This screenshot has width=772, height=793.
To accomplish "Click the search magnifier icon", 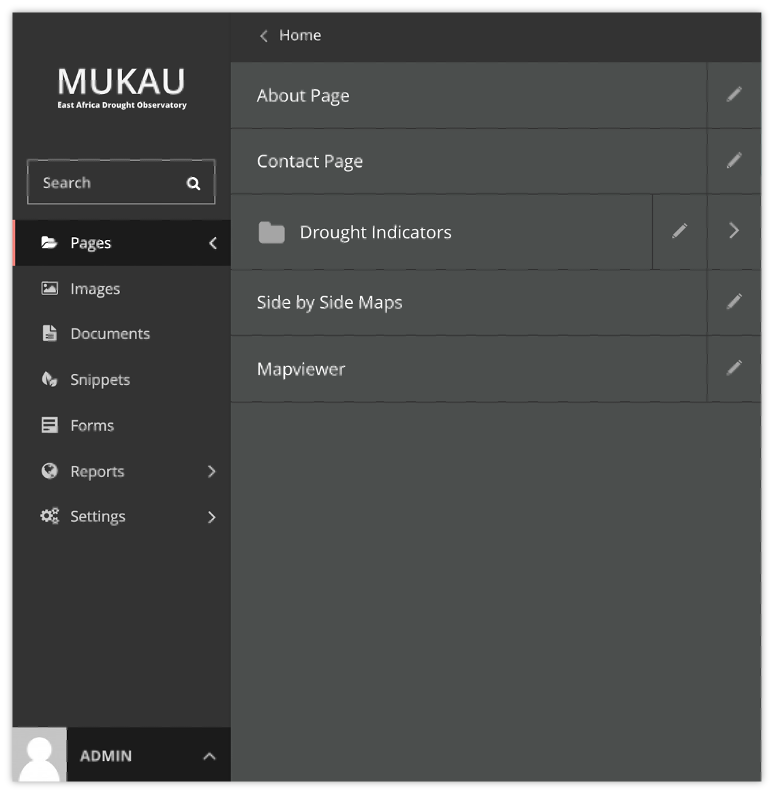I will [x=193, y=183].
